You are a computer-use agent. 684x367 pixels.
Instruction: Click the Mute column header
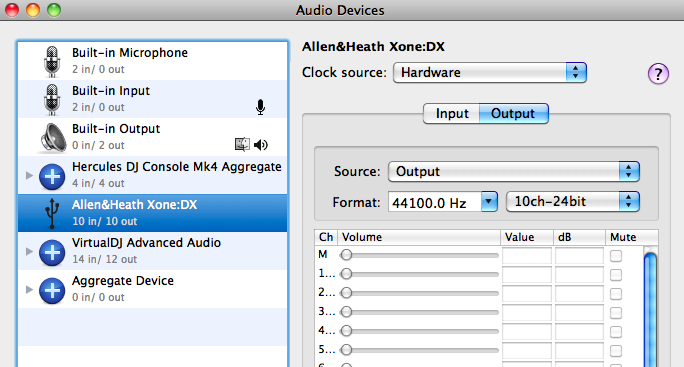(x=631, y=237)
